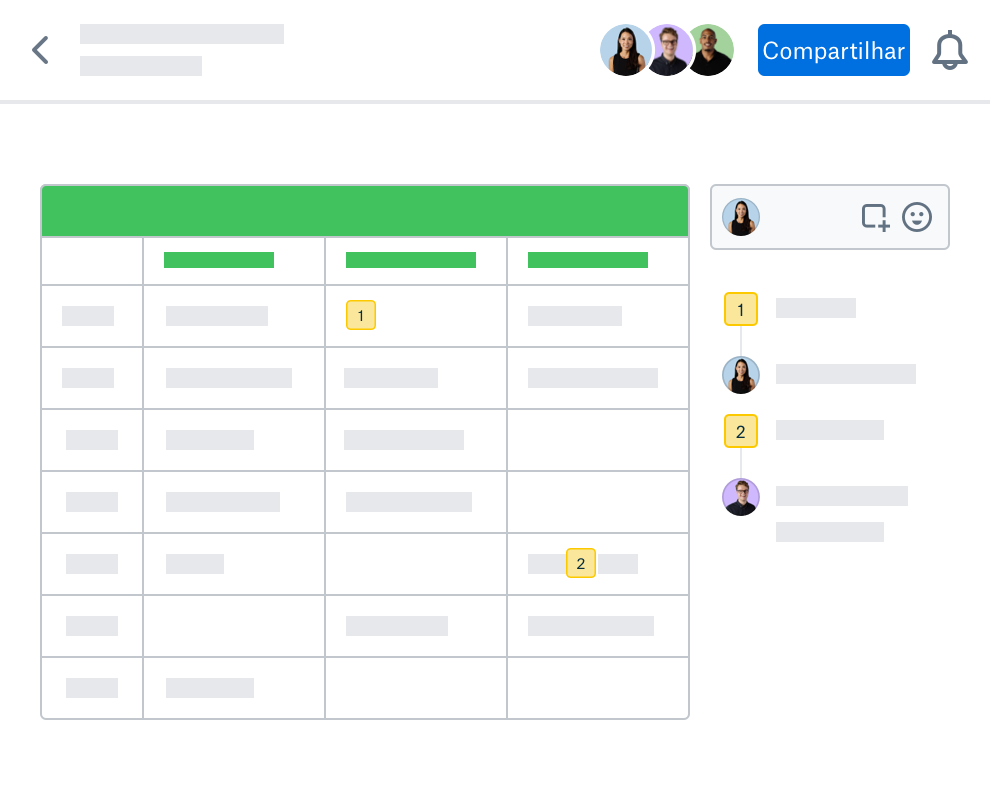Open comment thread 1 in sidebar

click(741, 309)
